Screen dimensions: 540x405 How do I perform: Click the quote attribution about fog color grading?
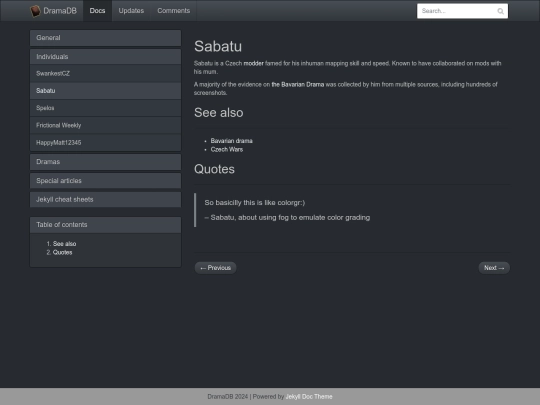[x=287, y=218]
